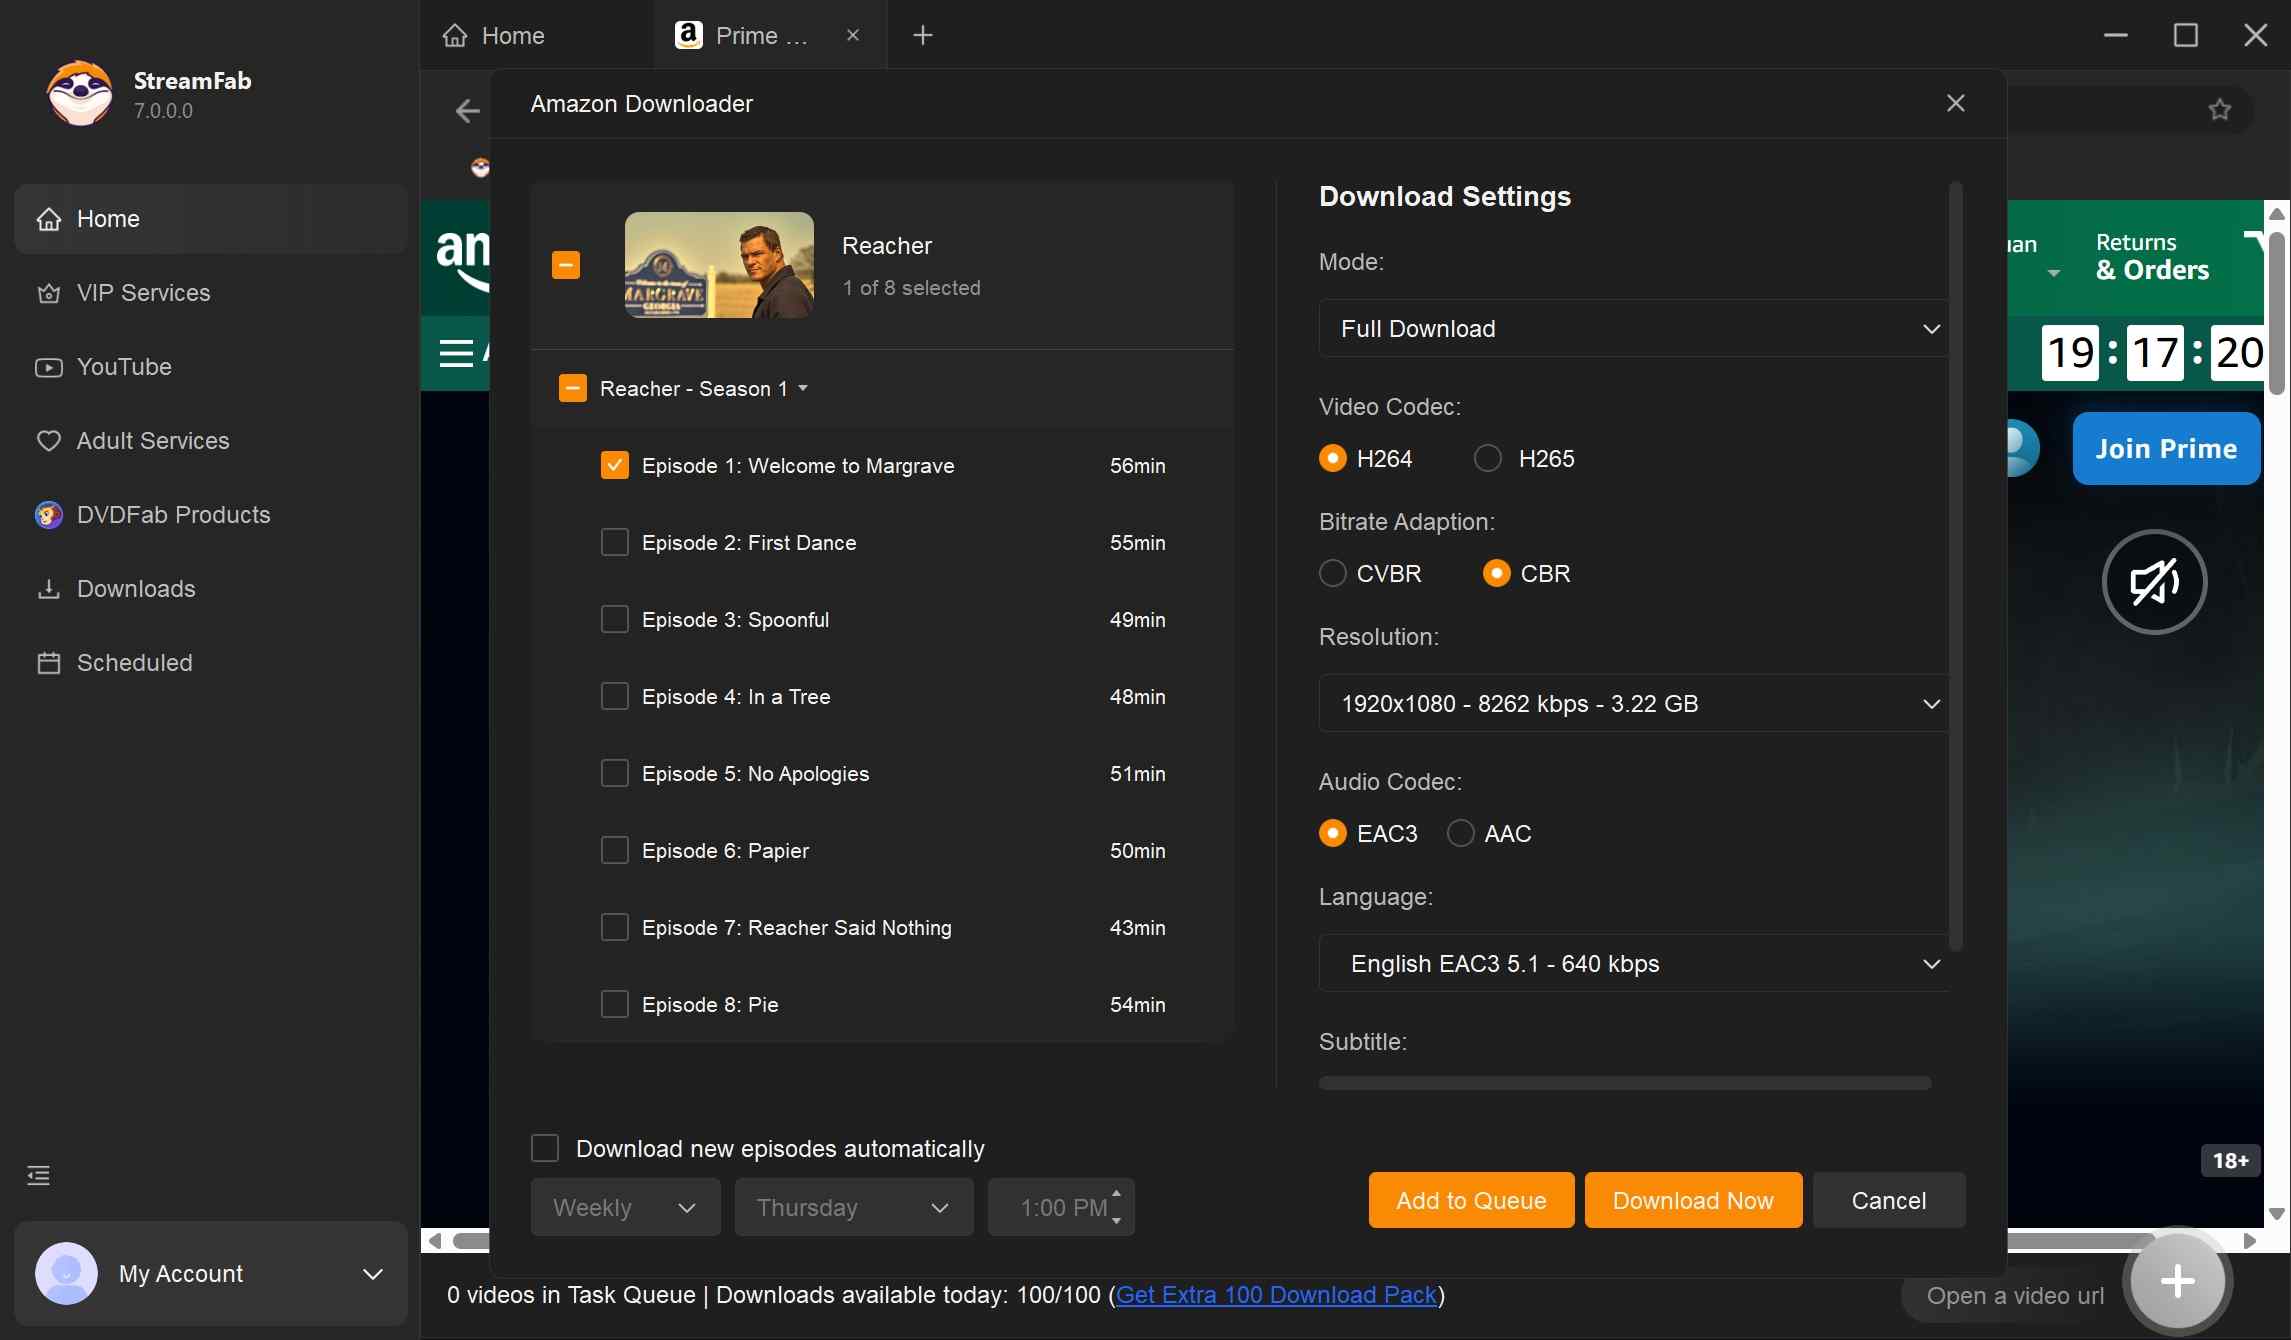Click the Download Now button
The image size is (2291, 1340).
[x=1690, y=1200]
